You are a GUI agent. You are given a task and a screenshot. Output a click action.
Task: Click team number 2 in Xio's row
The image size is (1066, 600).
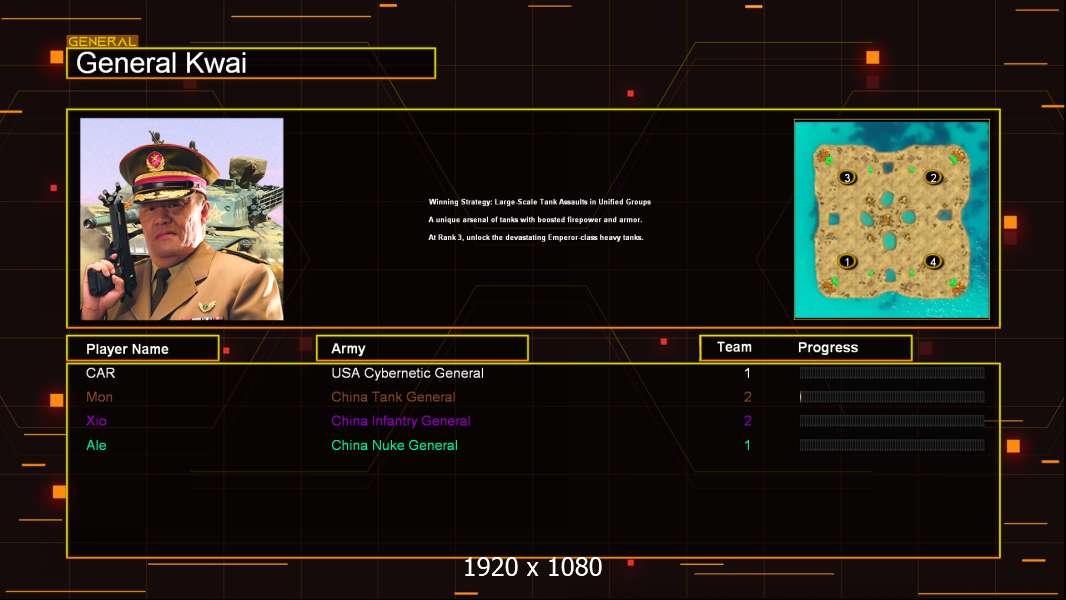(x=747, y=421)
